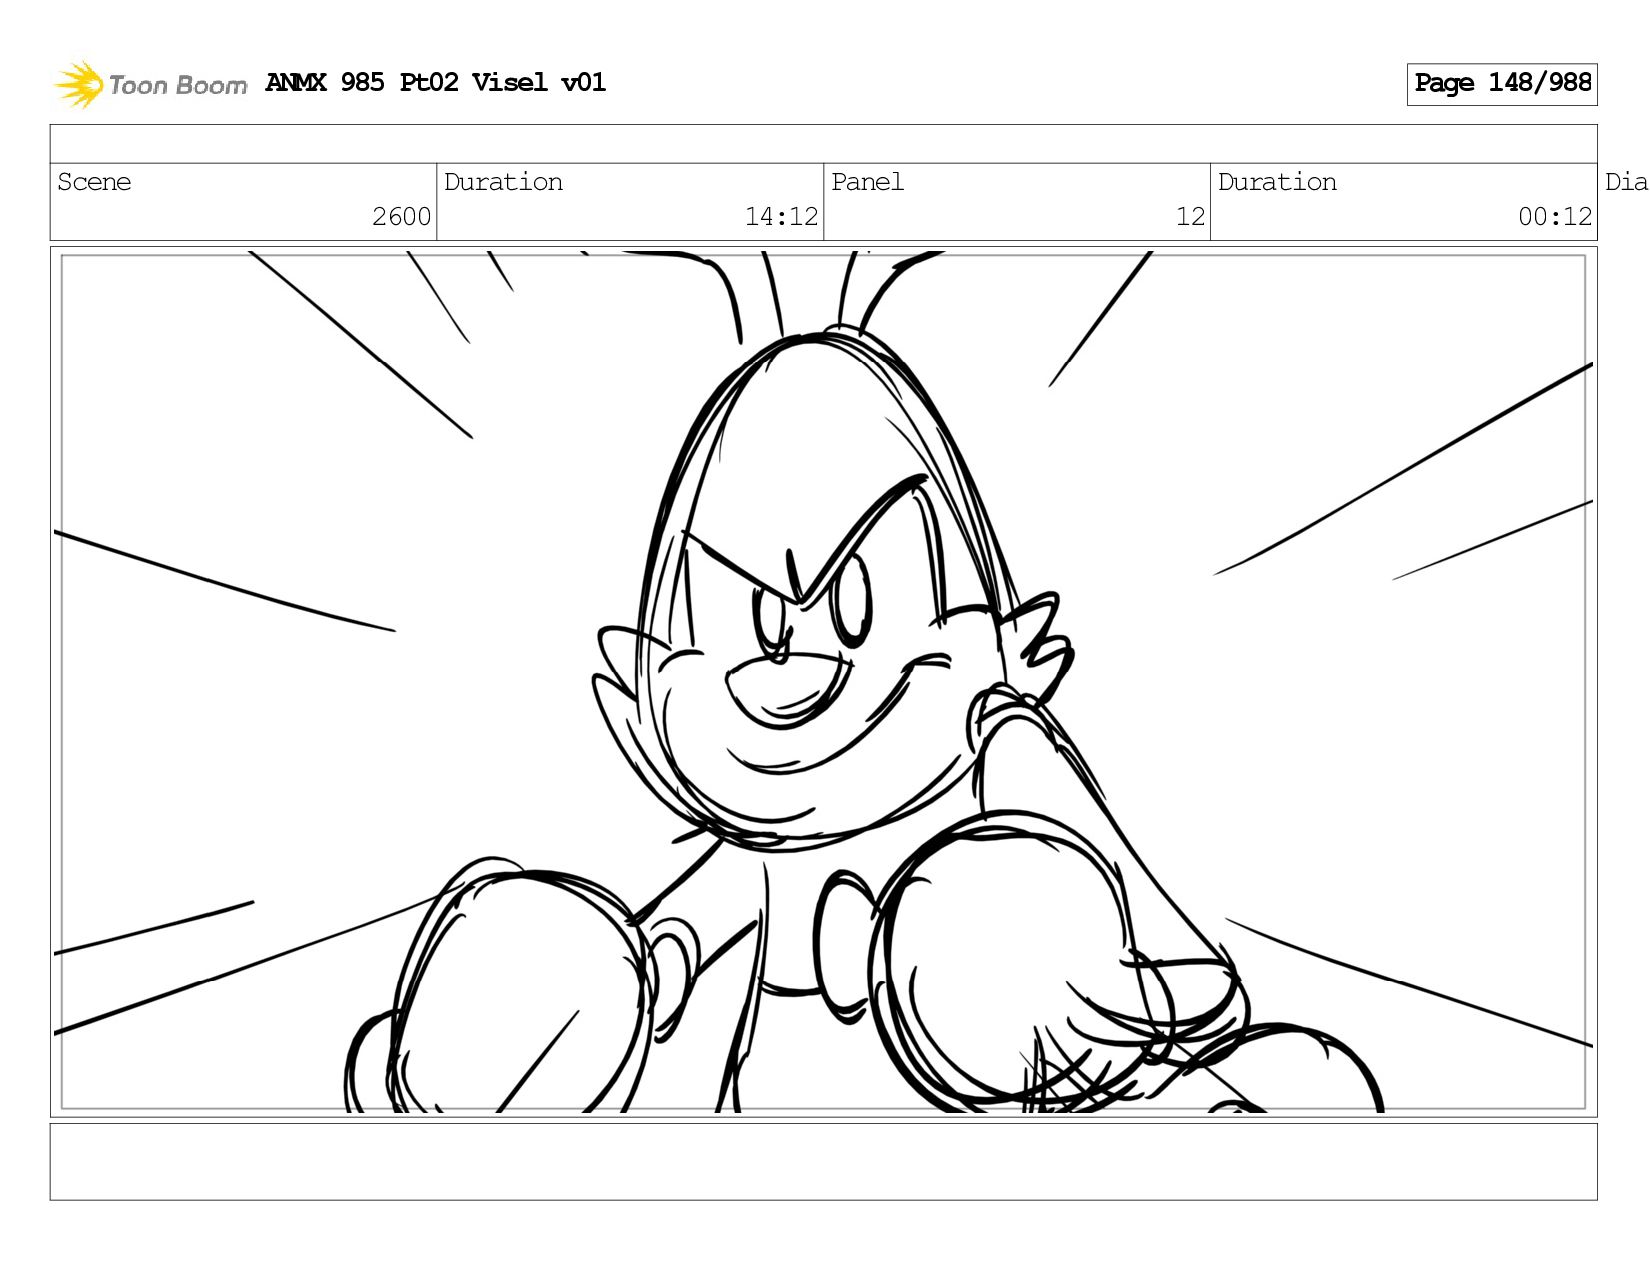Click the title 'ANMX 985 Pt02 Visel v01'
Screen dimensions: 1650x1275
(x=435, y=82)
